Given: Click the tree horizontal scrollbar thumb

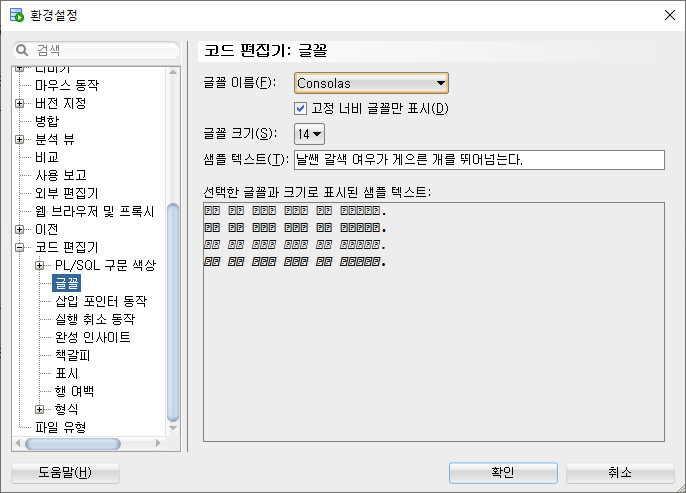Looking at the screenshot, I should point(73,444).
